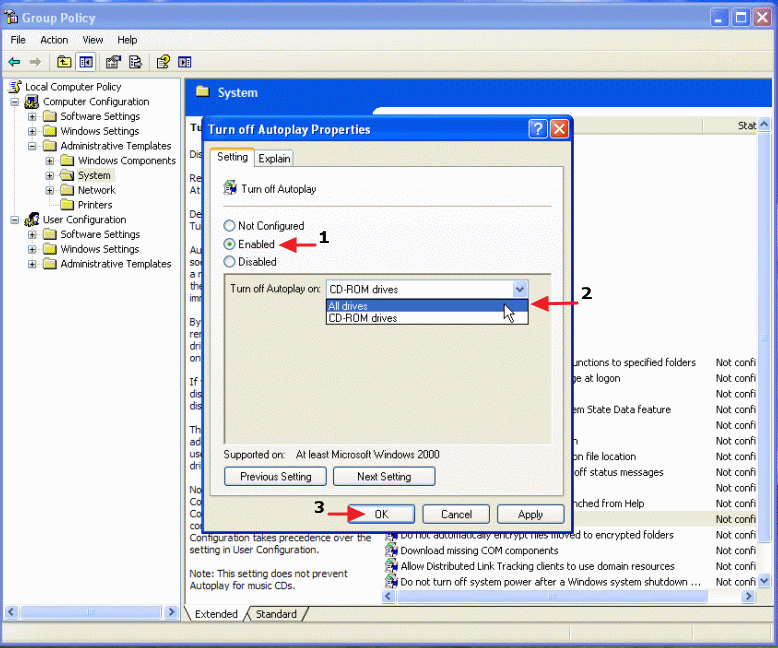Select the Not Configured radio button
The height and width of the screenshot is (648, 778).
[x=229, y=226]
